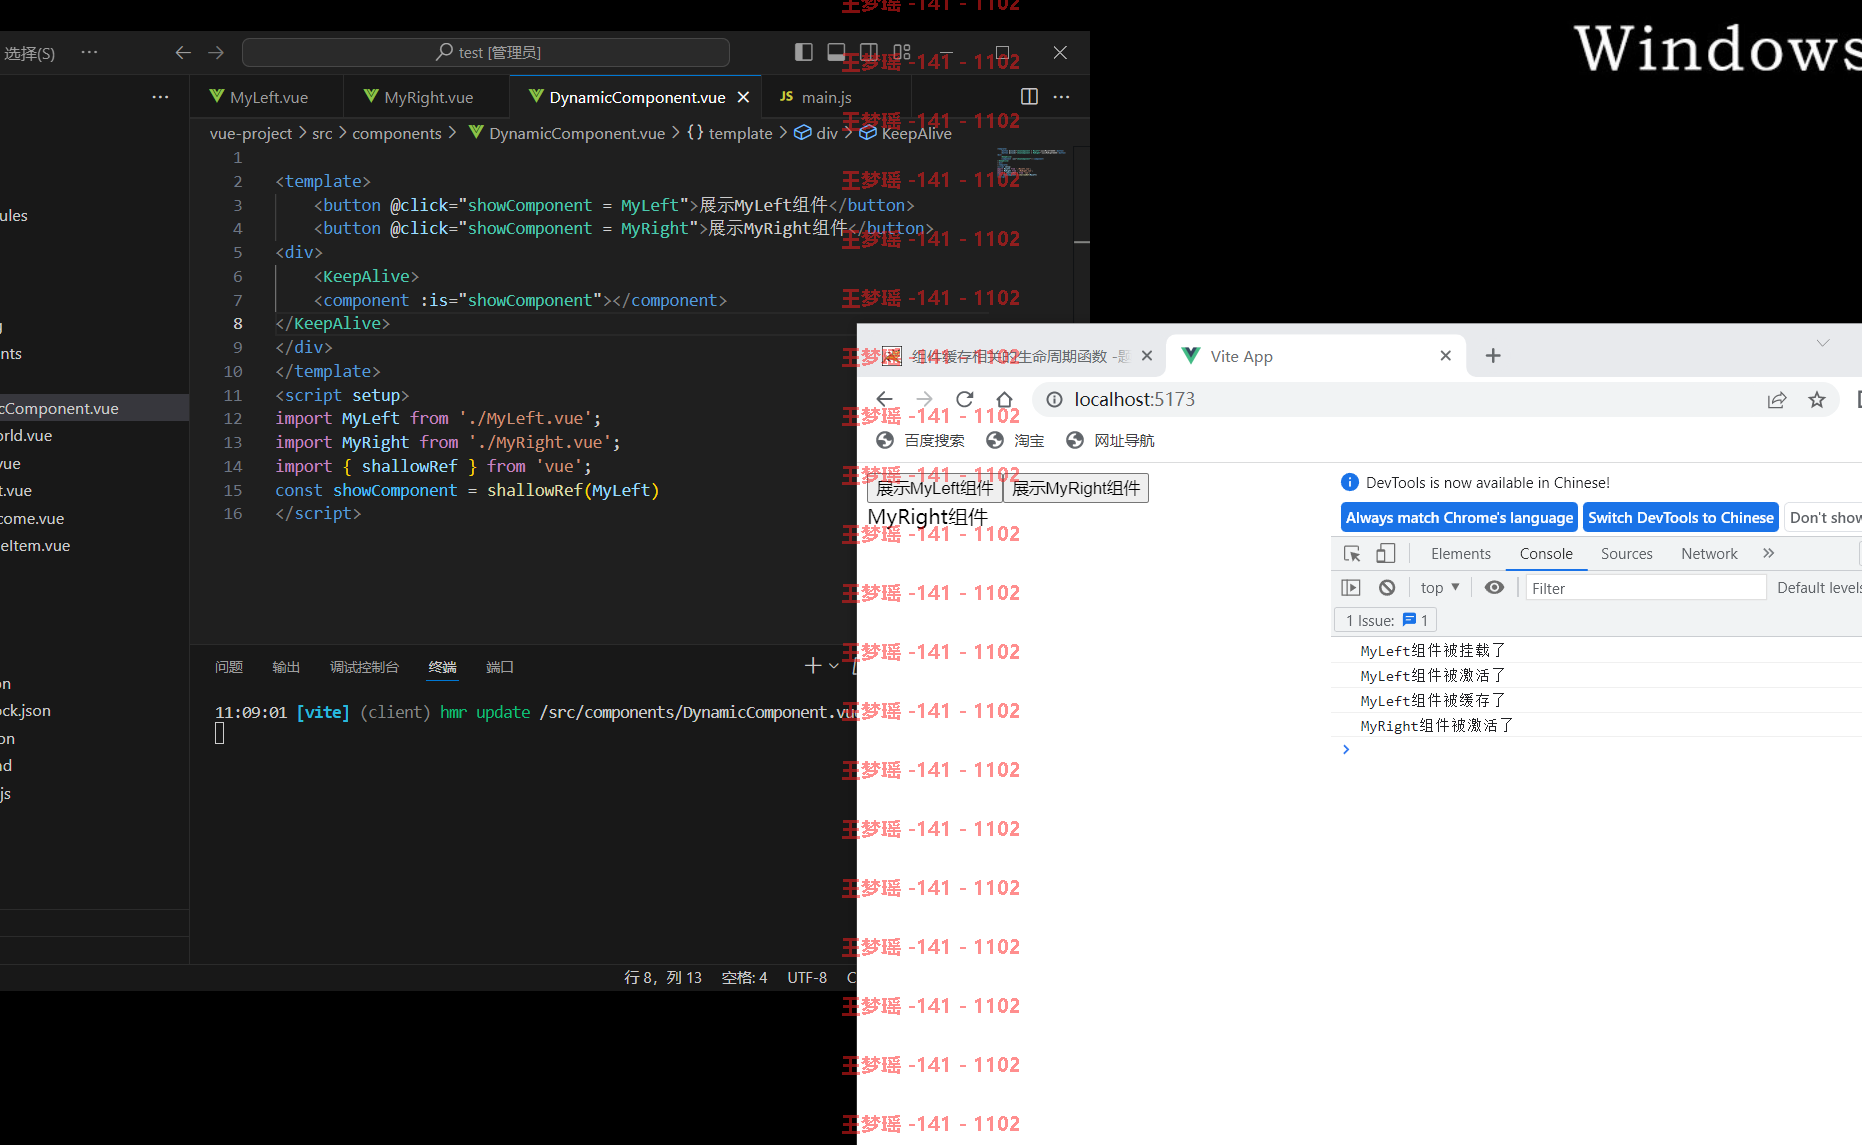Image resolution: width=1862 pixels, height=1145 pixels.
Task: Toggle secondary sidebar layout icon
Action: (x=869, y=52)
